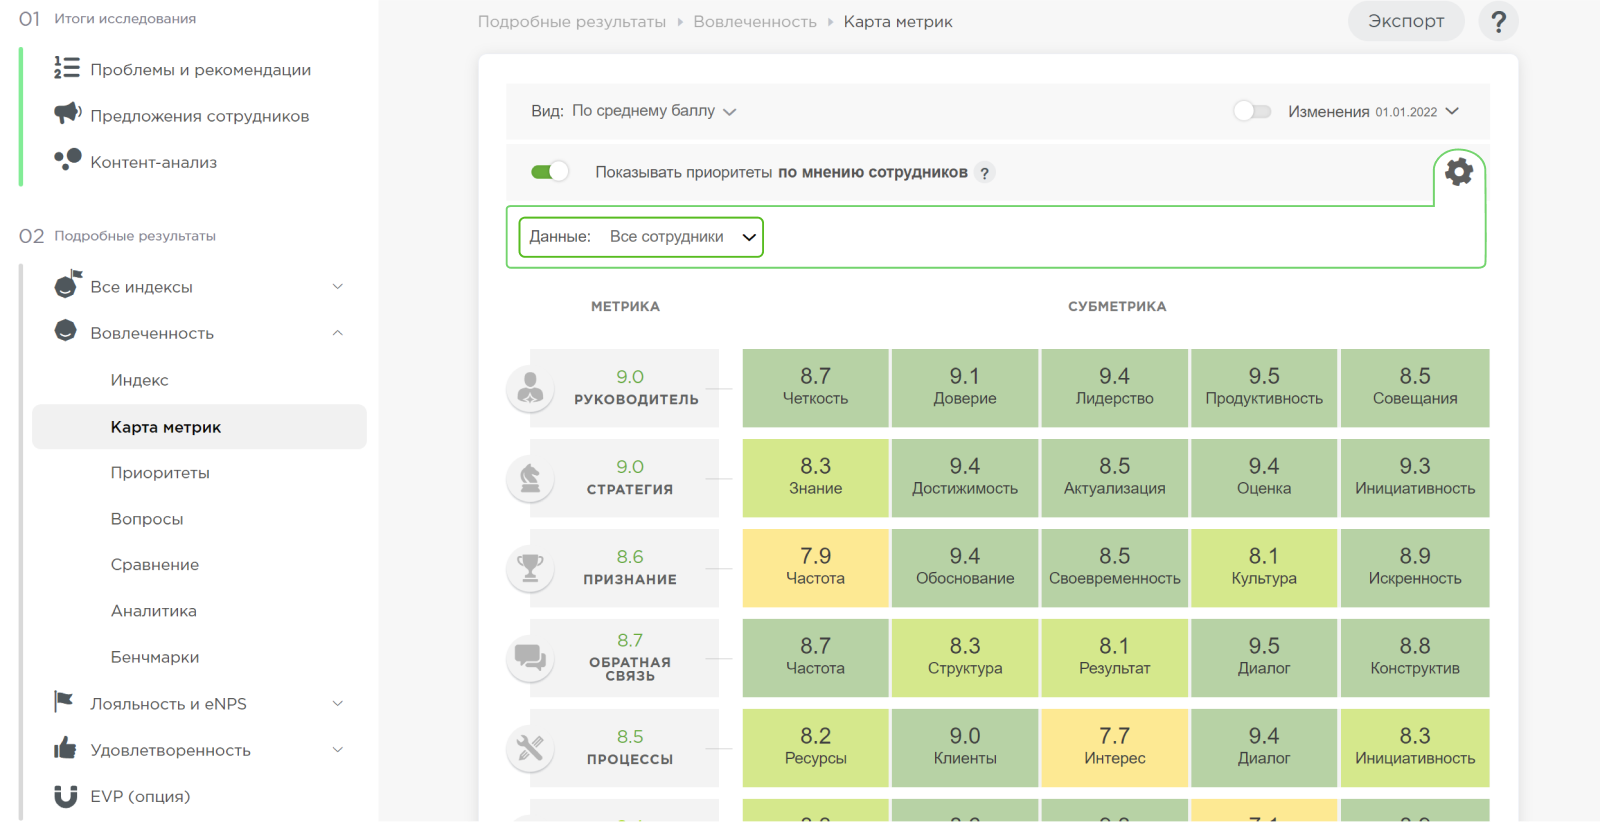The width and height of the screenshot is (1600, 822).
Task: Open the Изменения date 01.01.2022 dropdown
Action: pyautogui.click(x=1417, y=112)
